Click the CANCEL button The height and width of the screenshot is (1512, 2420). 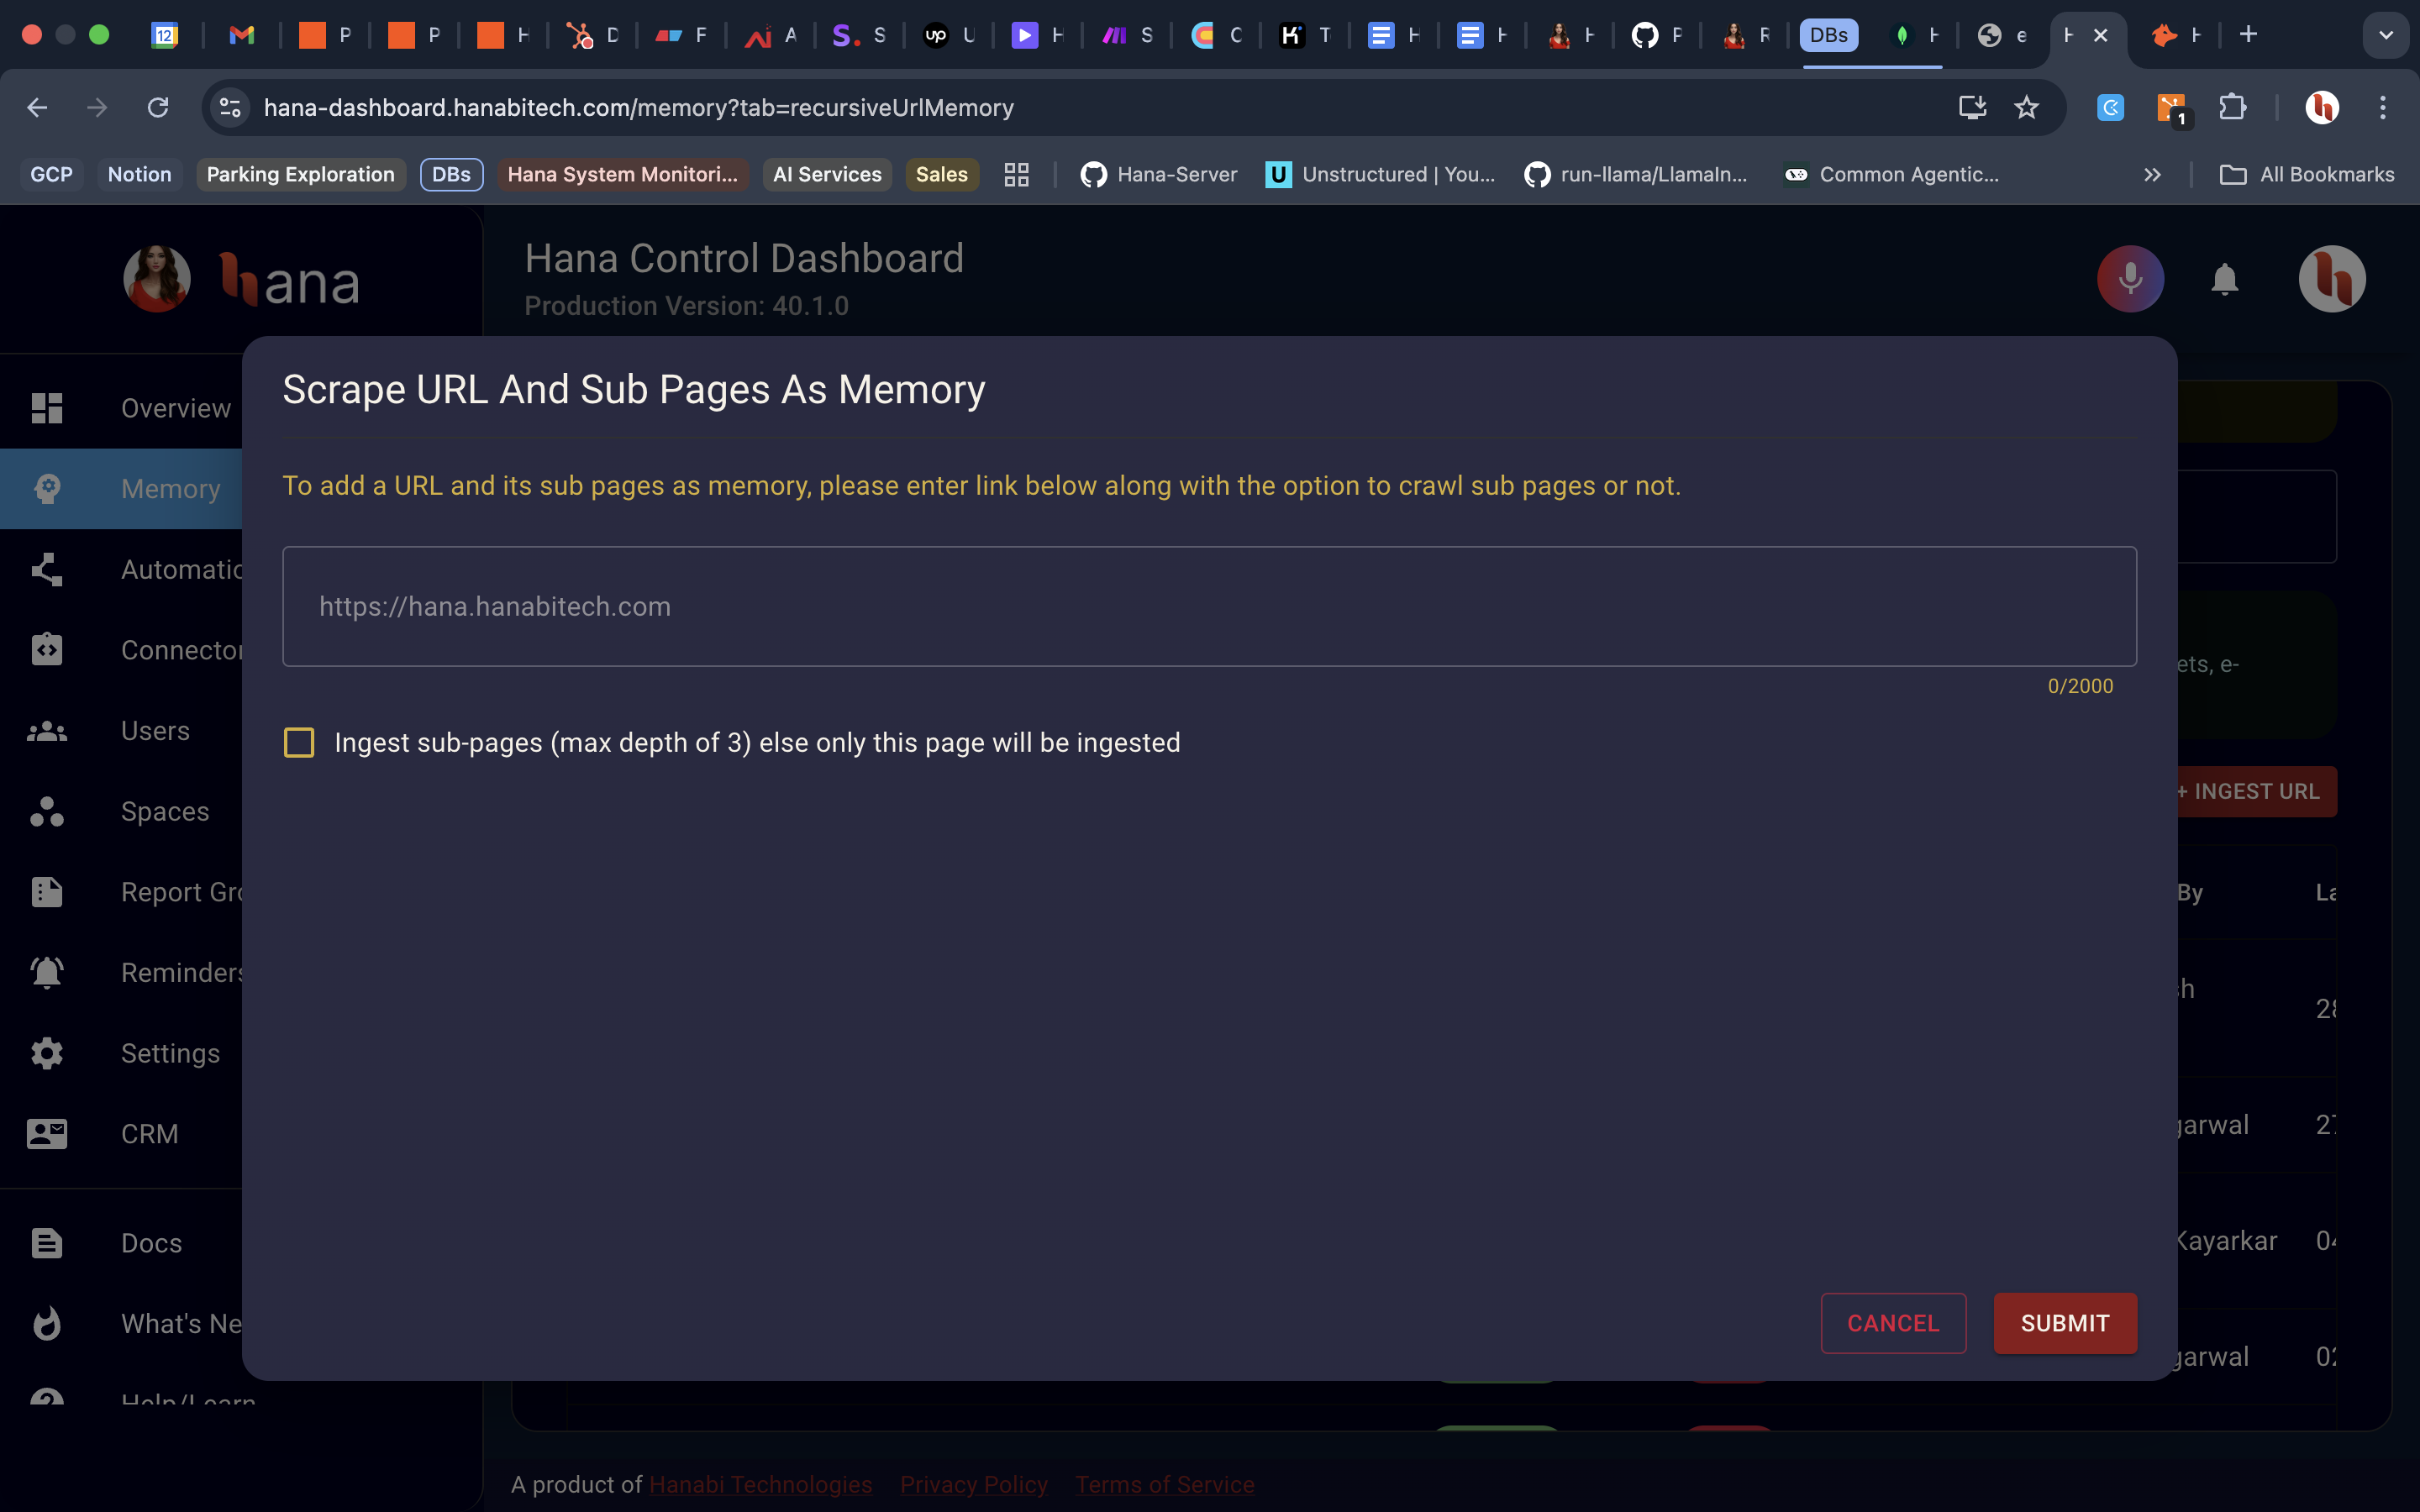1894,1322
